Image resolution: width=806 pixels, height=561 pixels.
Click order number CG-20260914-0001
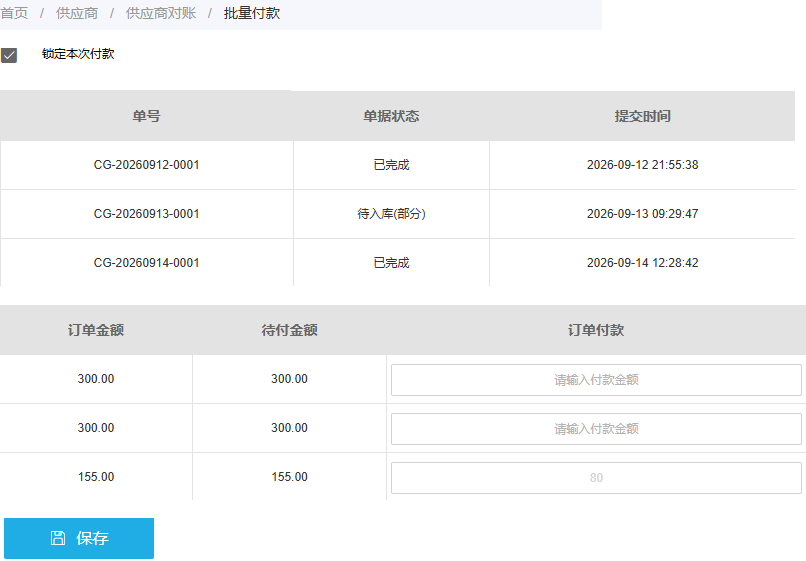click(x=146, y=263)
